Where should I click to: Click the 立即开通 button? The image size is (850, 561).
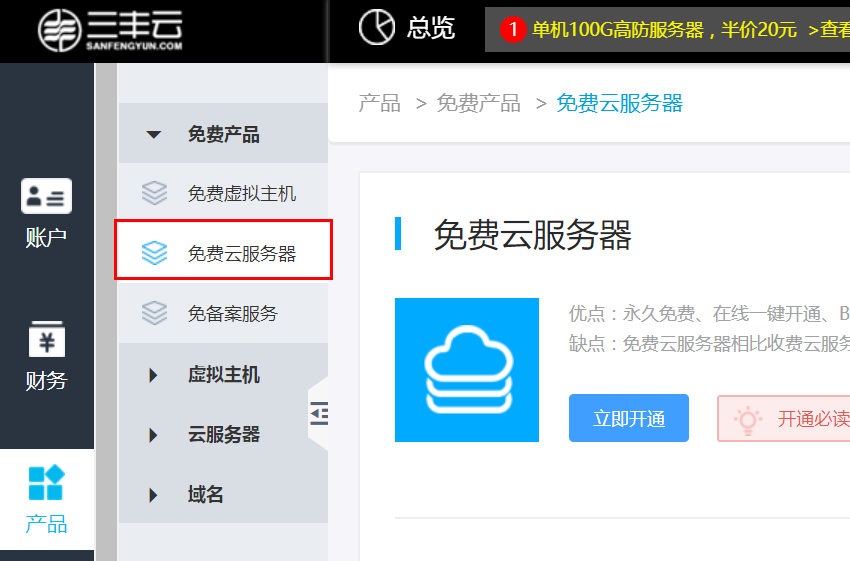629,418
